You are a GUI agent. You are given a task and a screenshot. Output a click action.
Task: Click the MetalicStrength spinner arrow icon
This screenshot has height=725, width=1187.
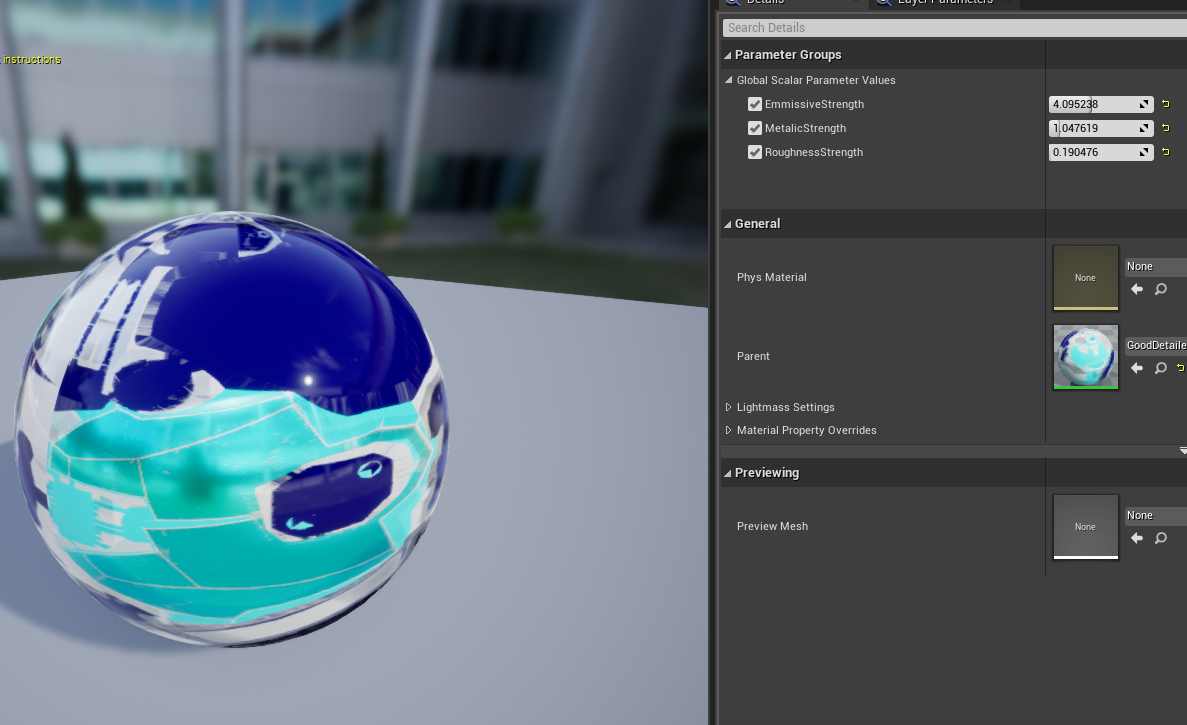[x=1145, y=129]
